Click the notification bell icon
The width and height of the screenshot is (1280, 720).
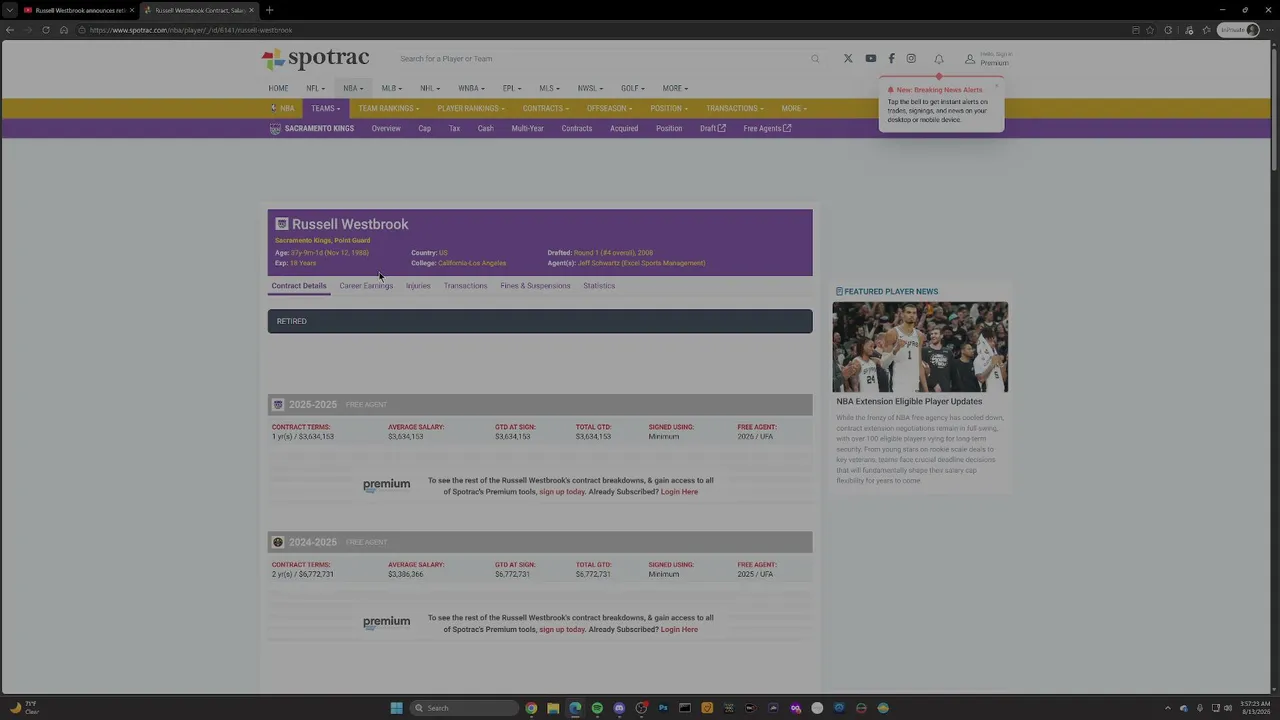tap(939, 59)
